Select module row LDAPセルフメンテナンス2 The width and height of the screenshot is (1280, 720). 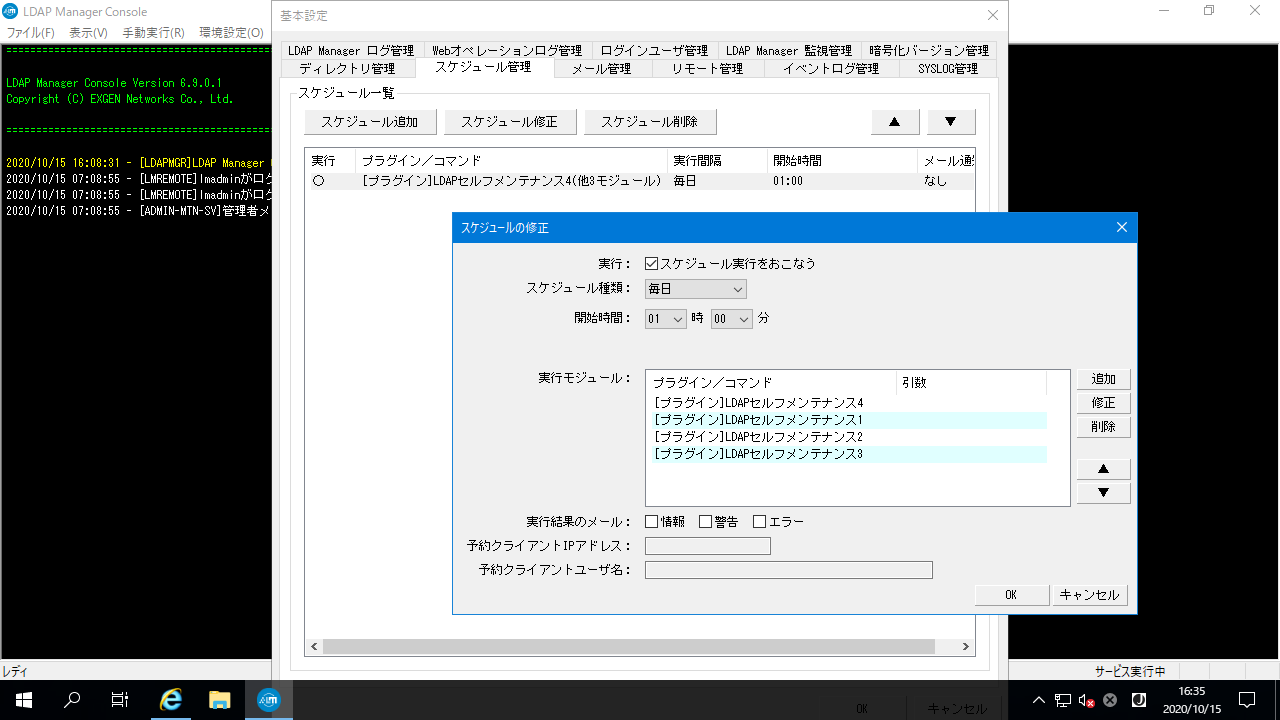click(847, 437)
